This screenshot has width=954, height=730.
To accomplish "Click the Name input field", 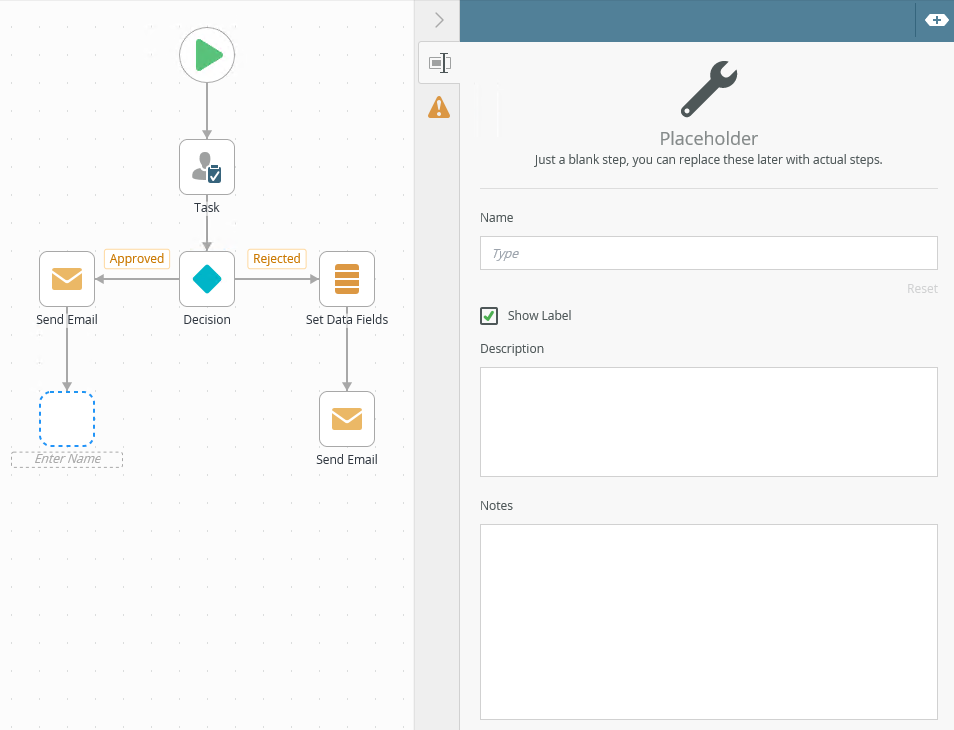I will tap(708, 254).
